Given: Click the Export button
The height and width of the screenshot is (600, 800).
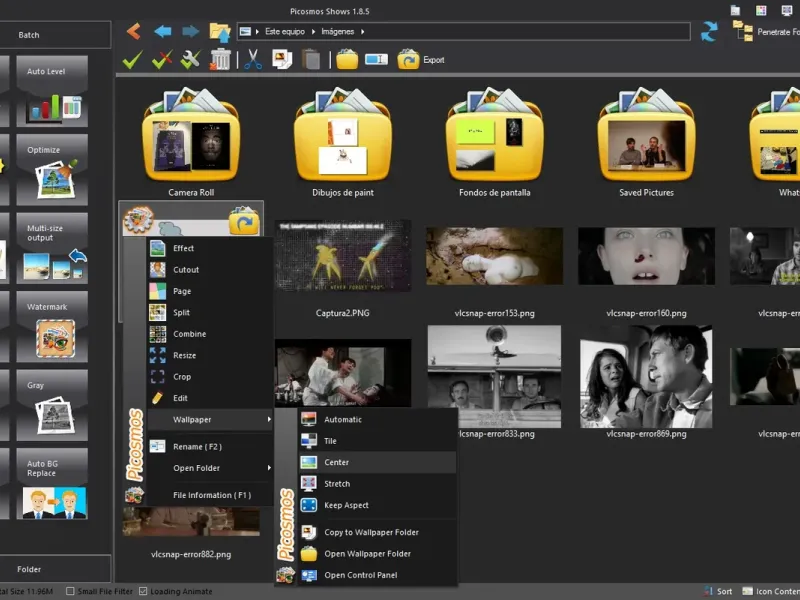Looking at the screenshot, I should click(421, 60).
